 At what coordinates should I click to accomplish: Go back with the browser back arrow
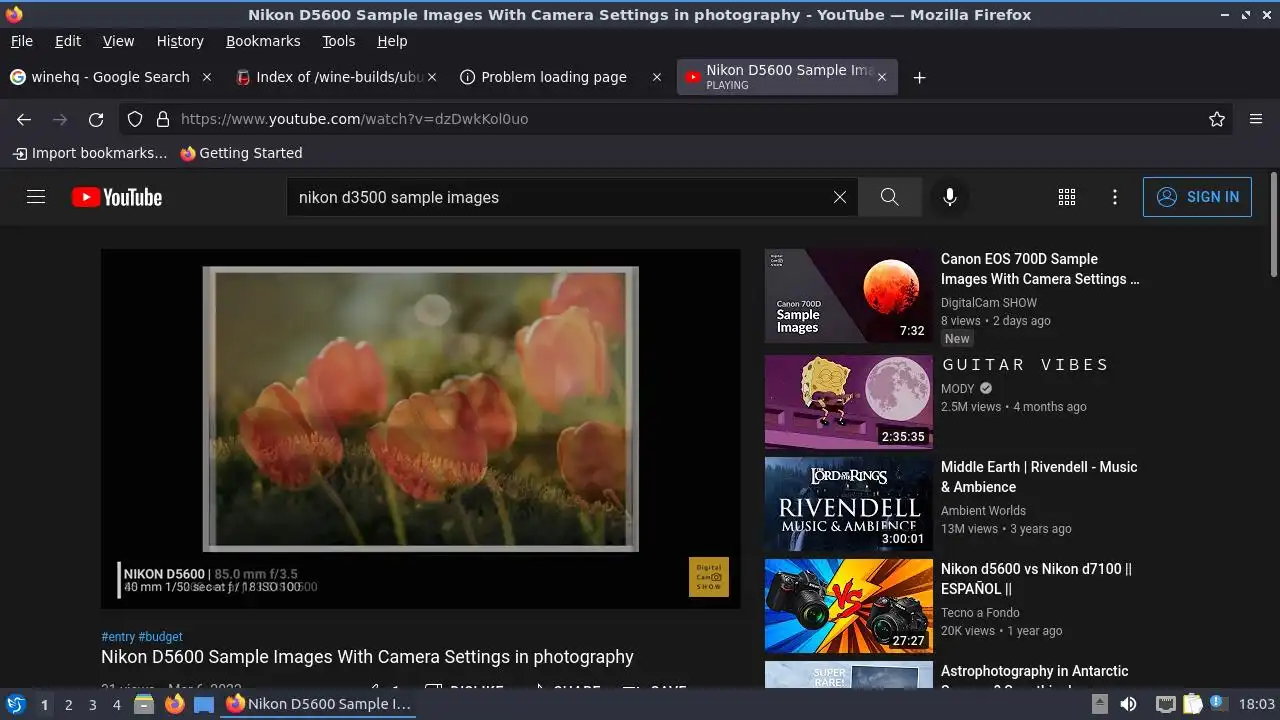tap(24, 119)
